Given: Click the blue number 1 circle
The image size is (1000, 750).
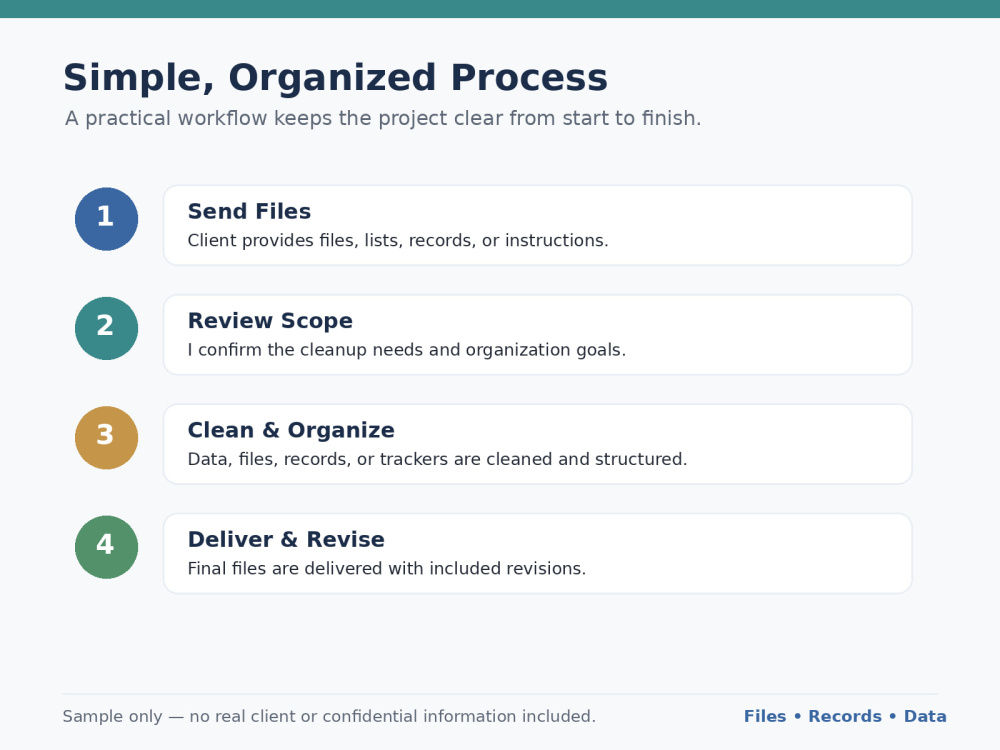Looking at the screenshot, I should (x=107, y=219).
